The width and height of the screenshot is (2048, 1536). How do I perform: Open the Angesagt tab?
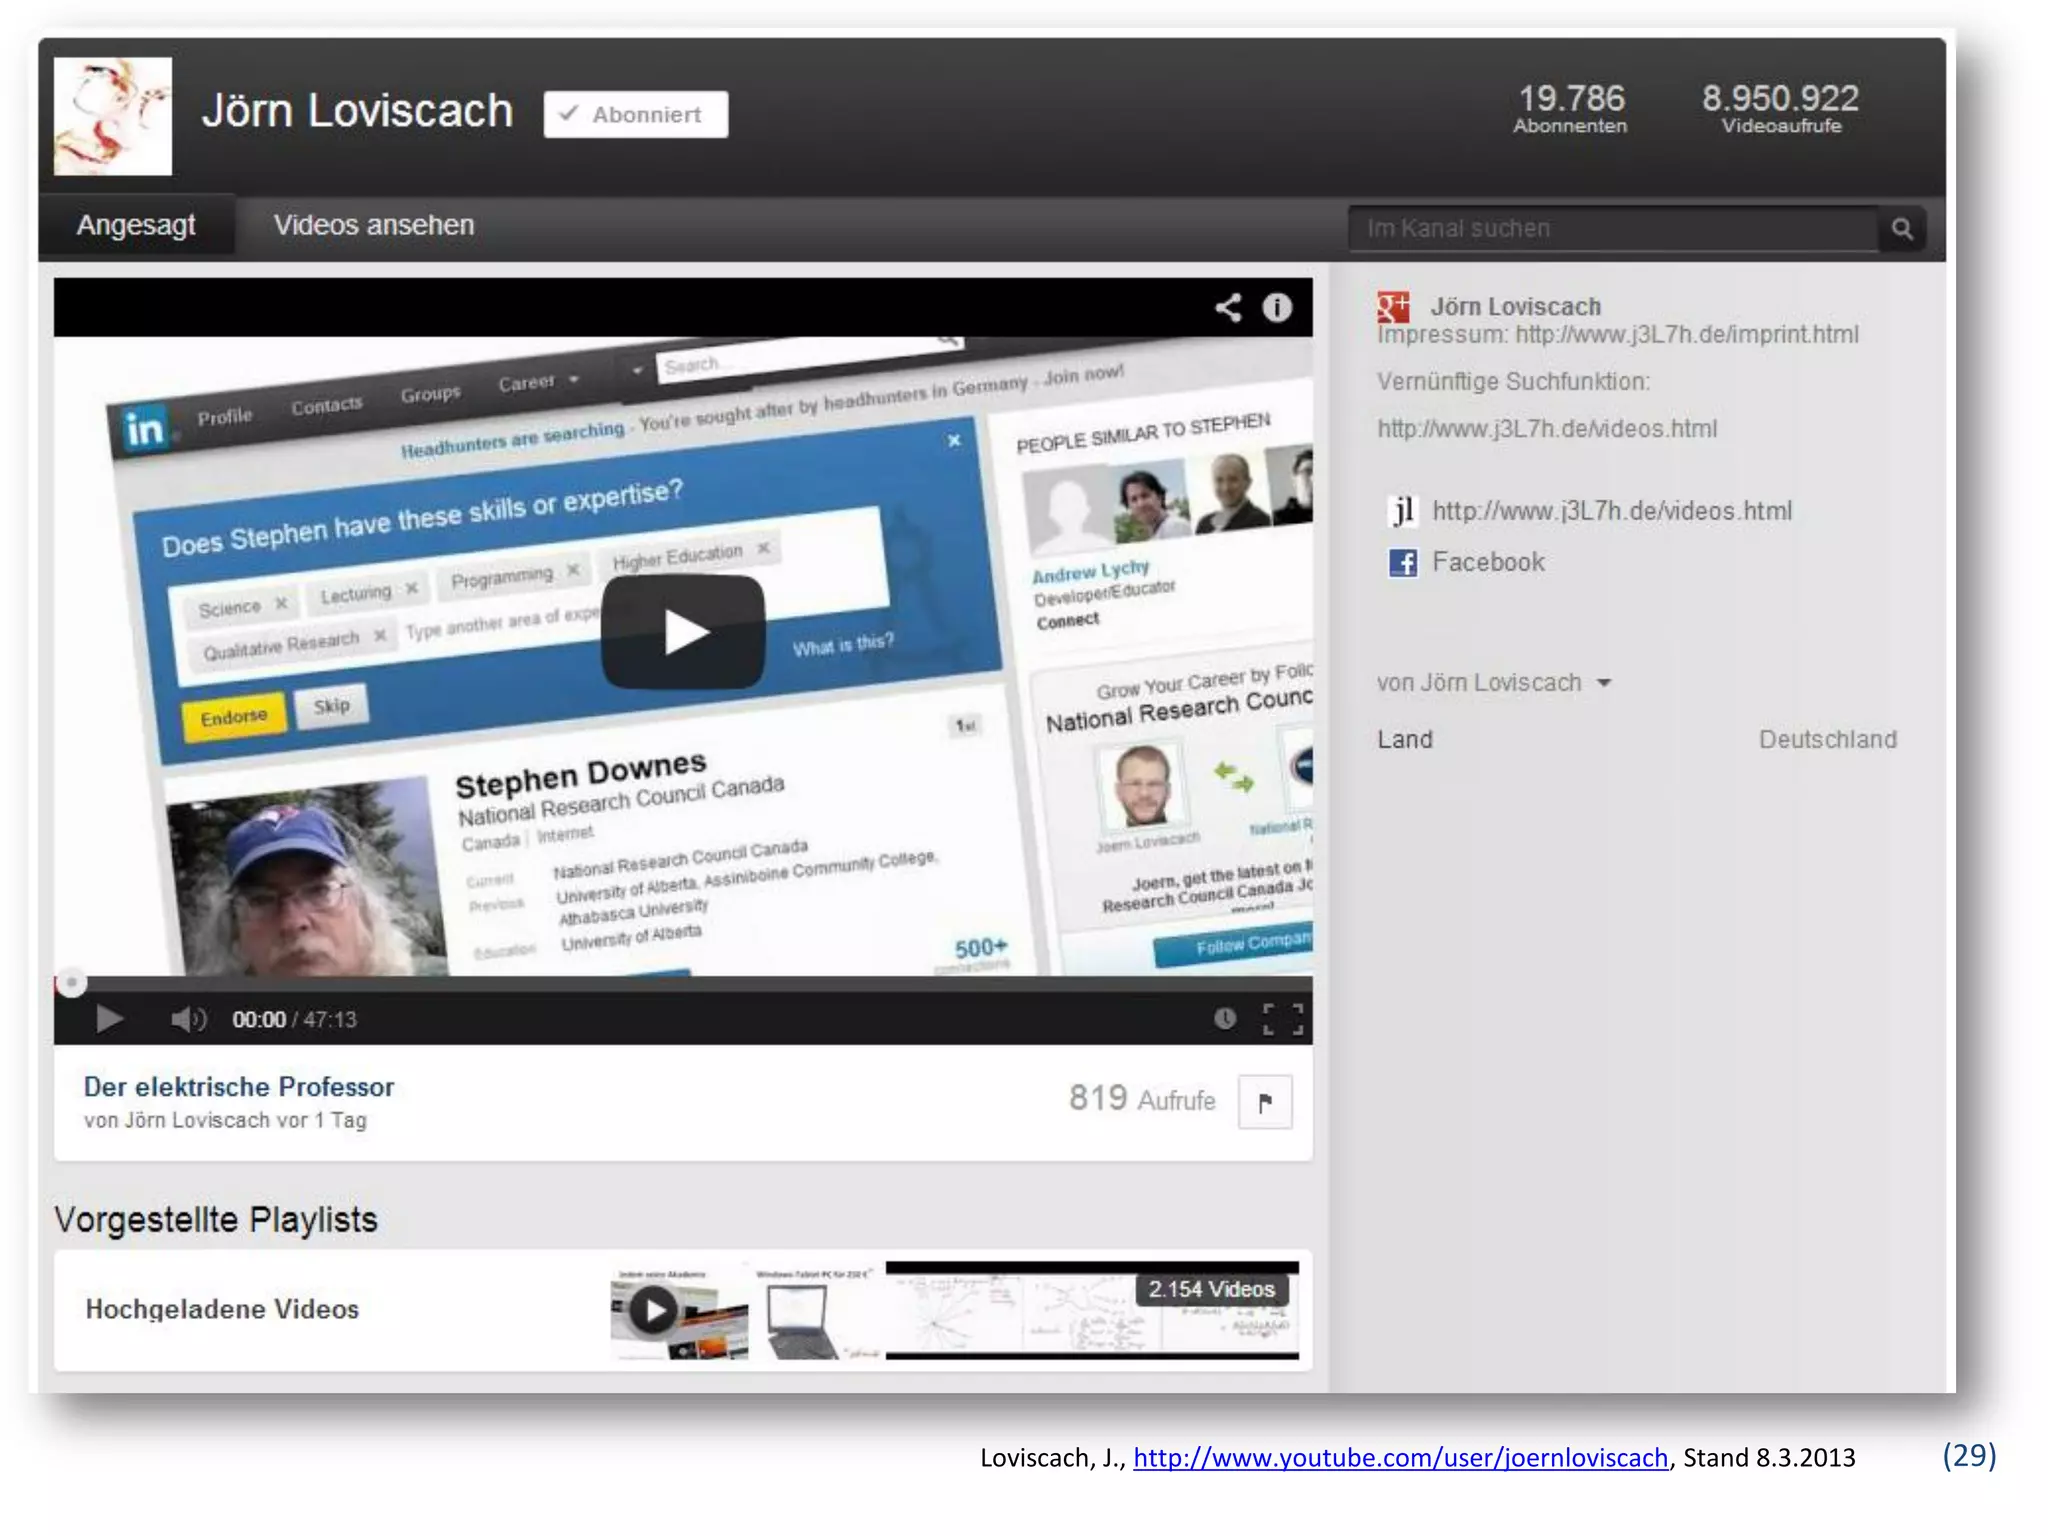pos(136,225)
